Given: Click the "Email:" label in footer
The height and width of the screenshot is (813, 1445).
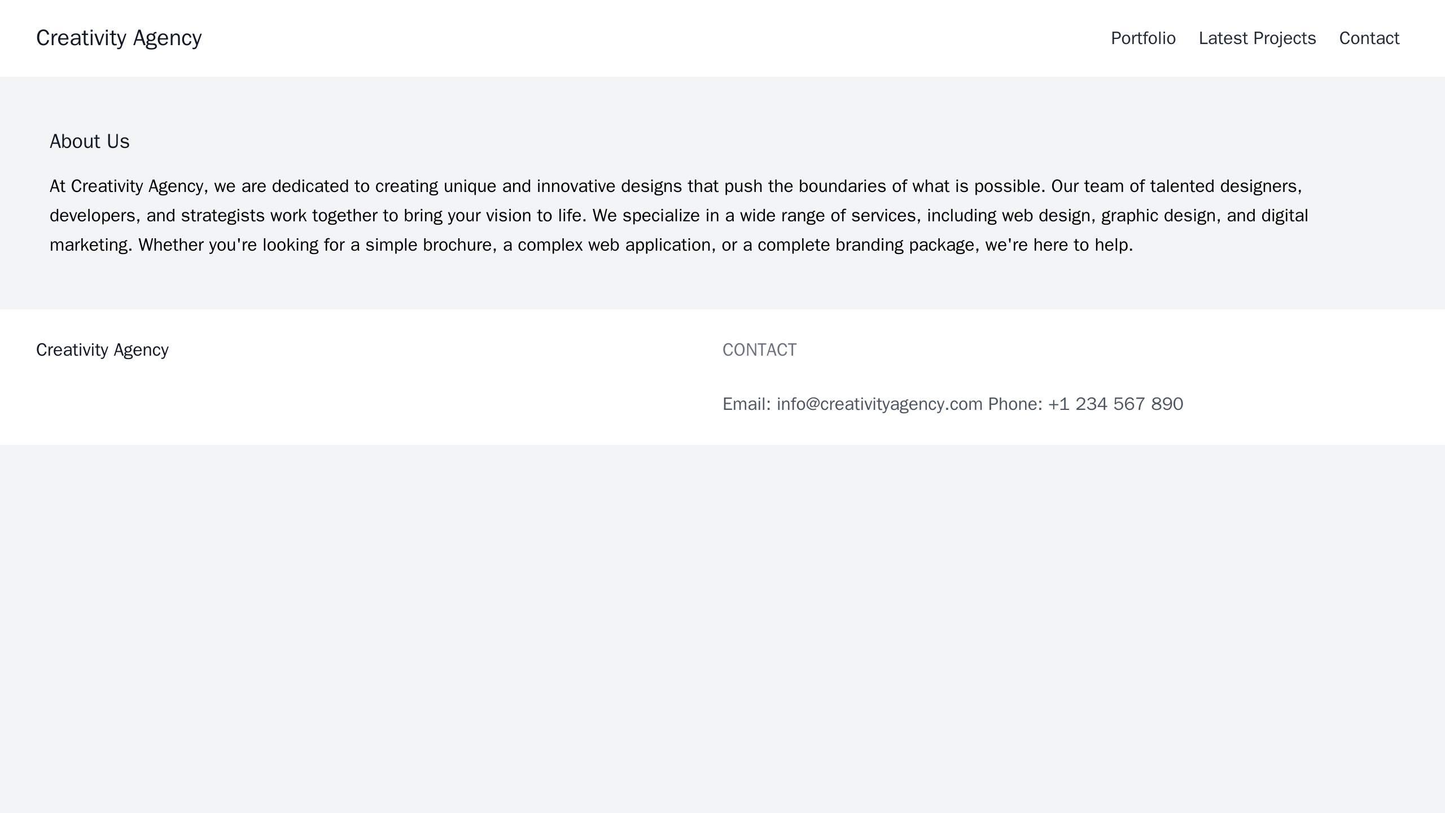Looking at the screenshot, I should tap(746, 404).
